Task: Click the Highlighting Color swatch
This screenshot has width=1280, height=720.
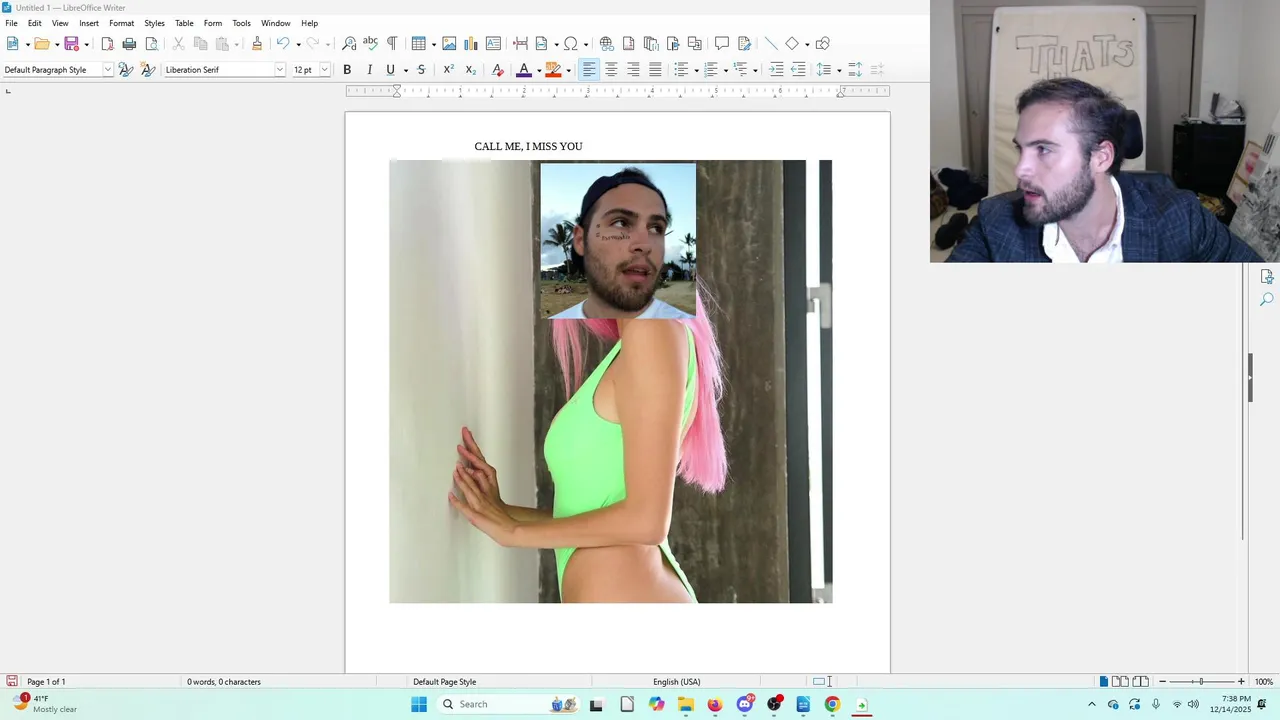Action: coord(553,69)
